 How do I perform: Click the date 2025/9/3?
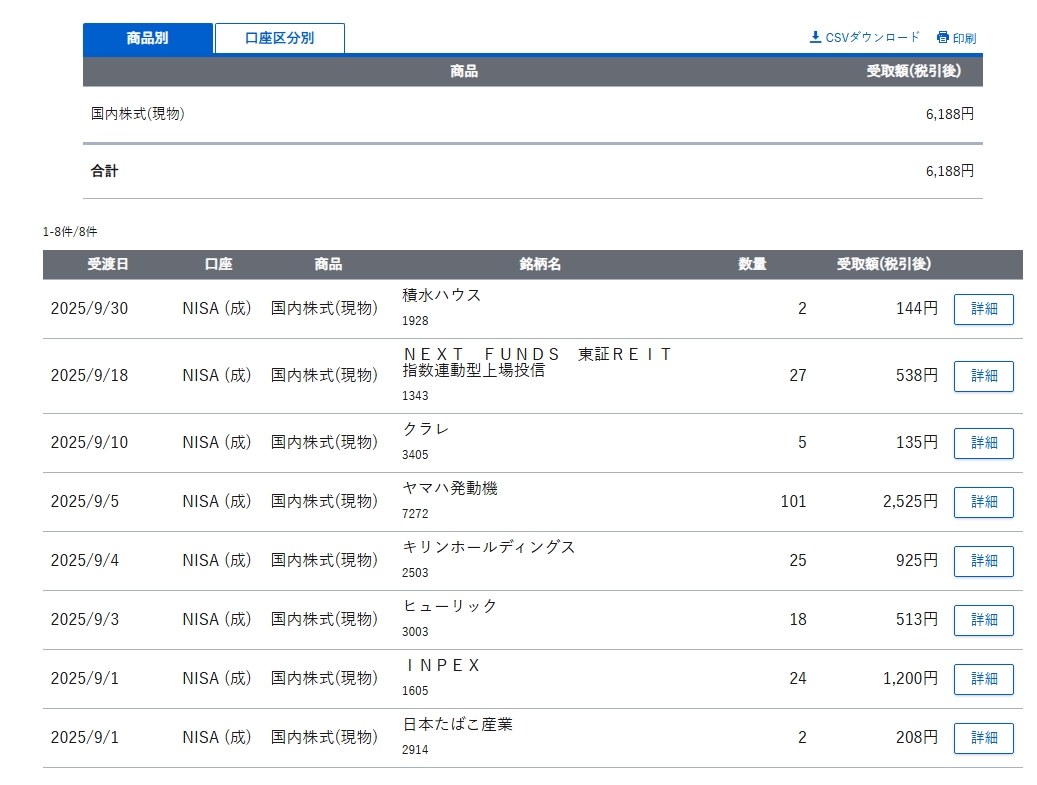[x=85, y=619]
